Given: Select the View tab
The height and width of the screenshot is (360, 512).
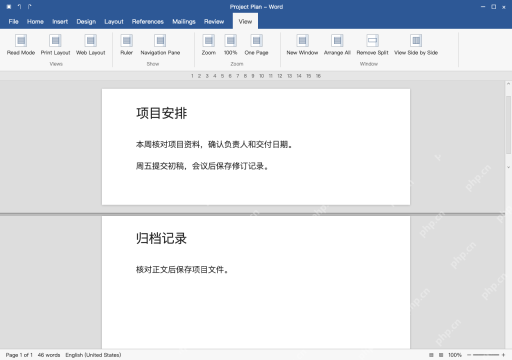Looking at the screenshot, I should (x=245, y=22).
